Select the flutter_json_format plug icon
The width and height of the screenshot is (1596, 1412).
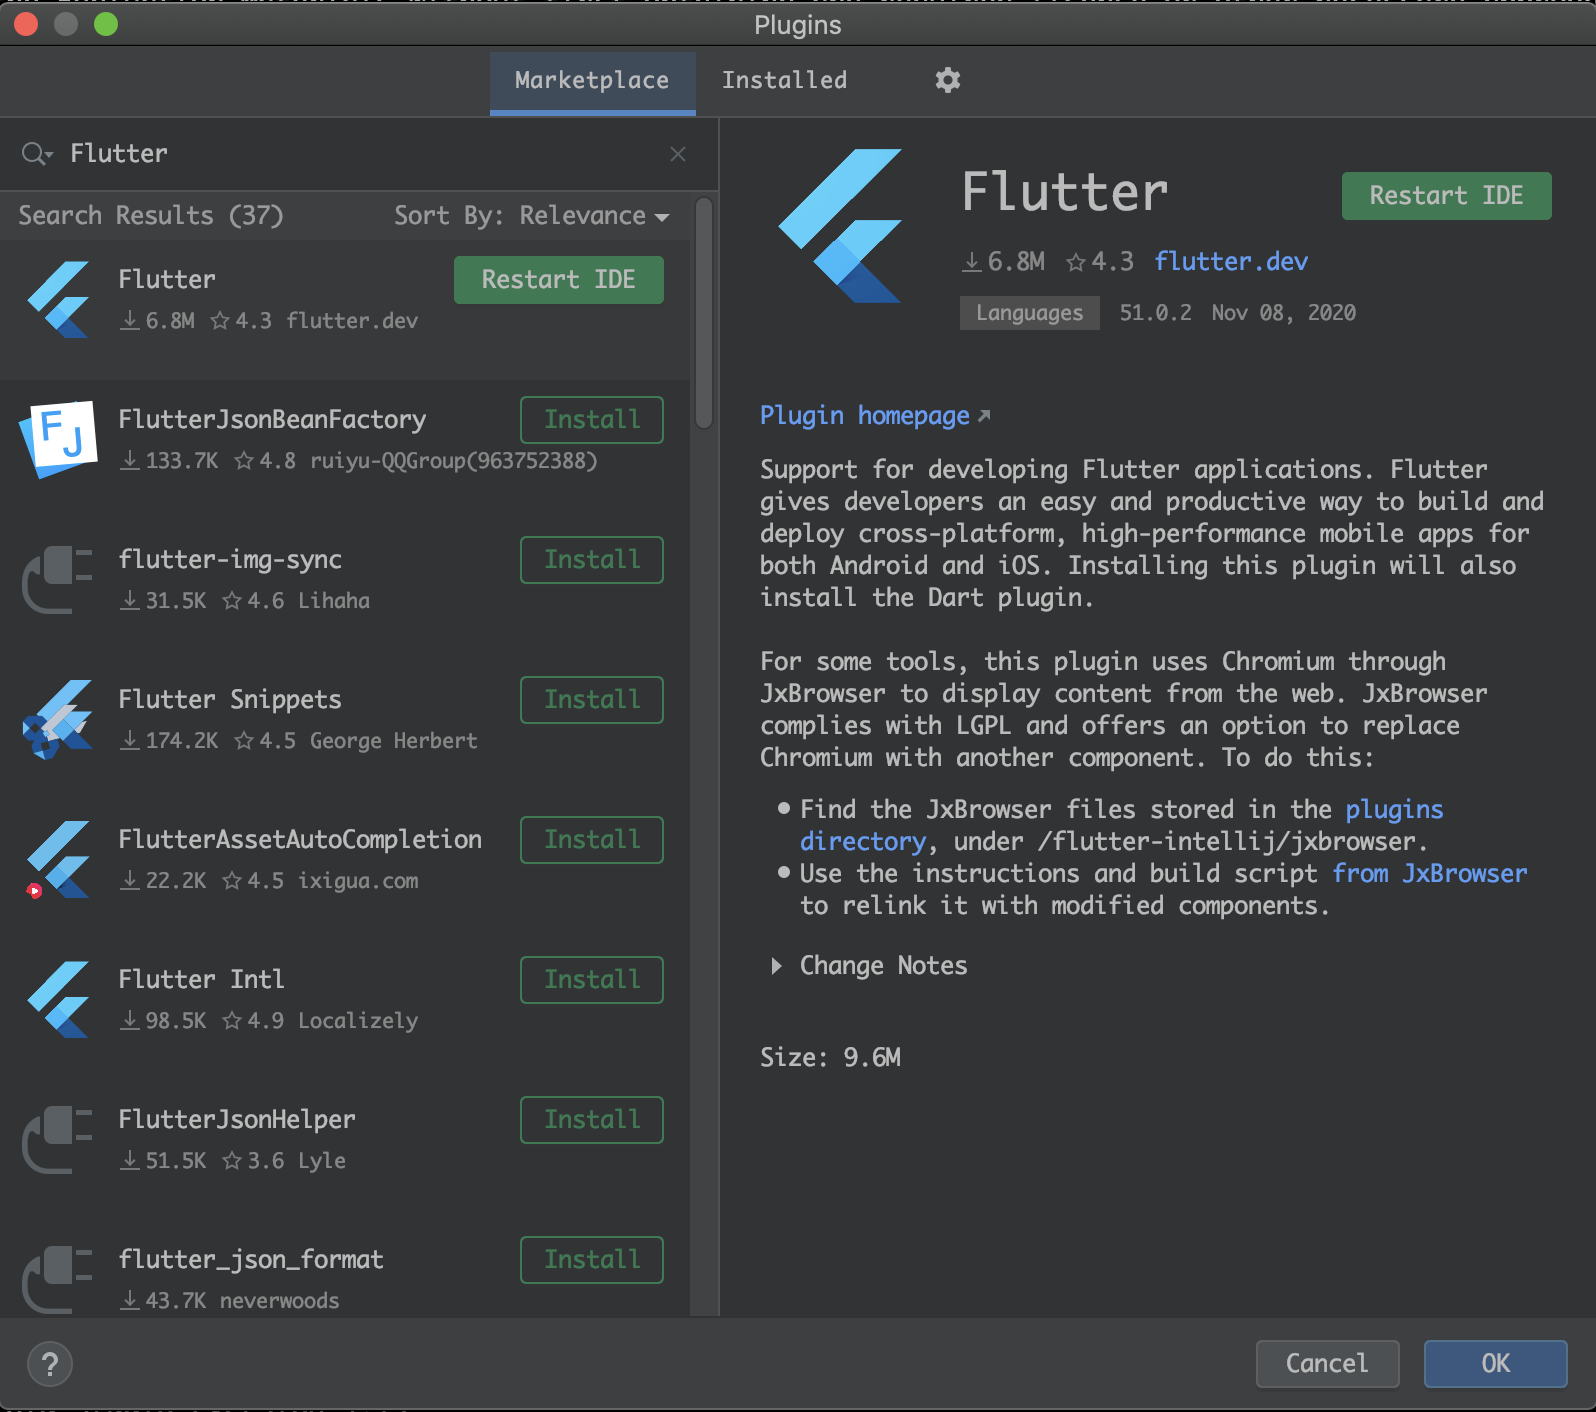tap(58, 1279)
